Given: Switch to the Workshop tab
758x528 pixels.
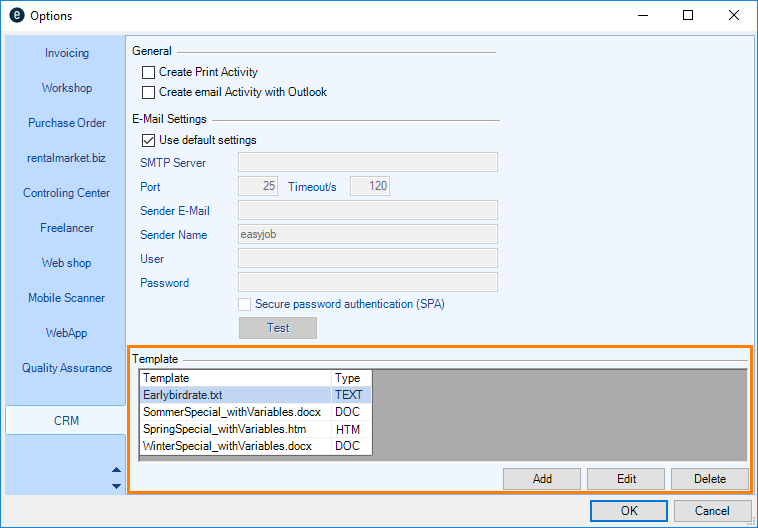Looking at the screenshot, I should pos(66,88).
